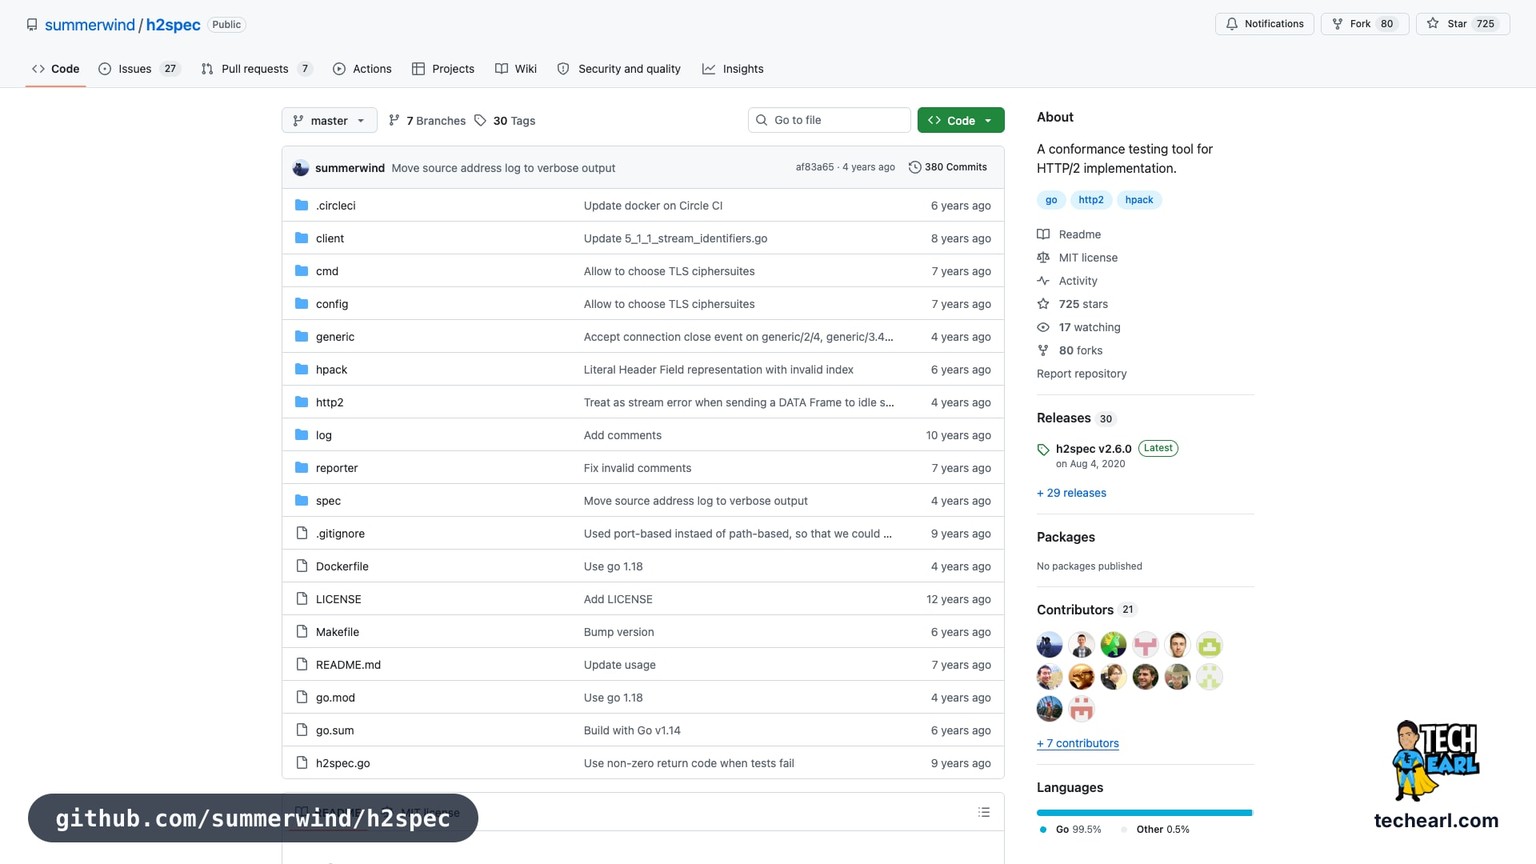This screenshot has width=1536, height=864.
Task: Click the summerwind owner link
Action: (90, 25)
